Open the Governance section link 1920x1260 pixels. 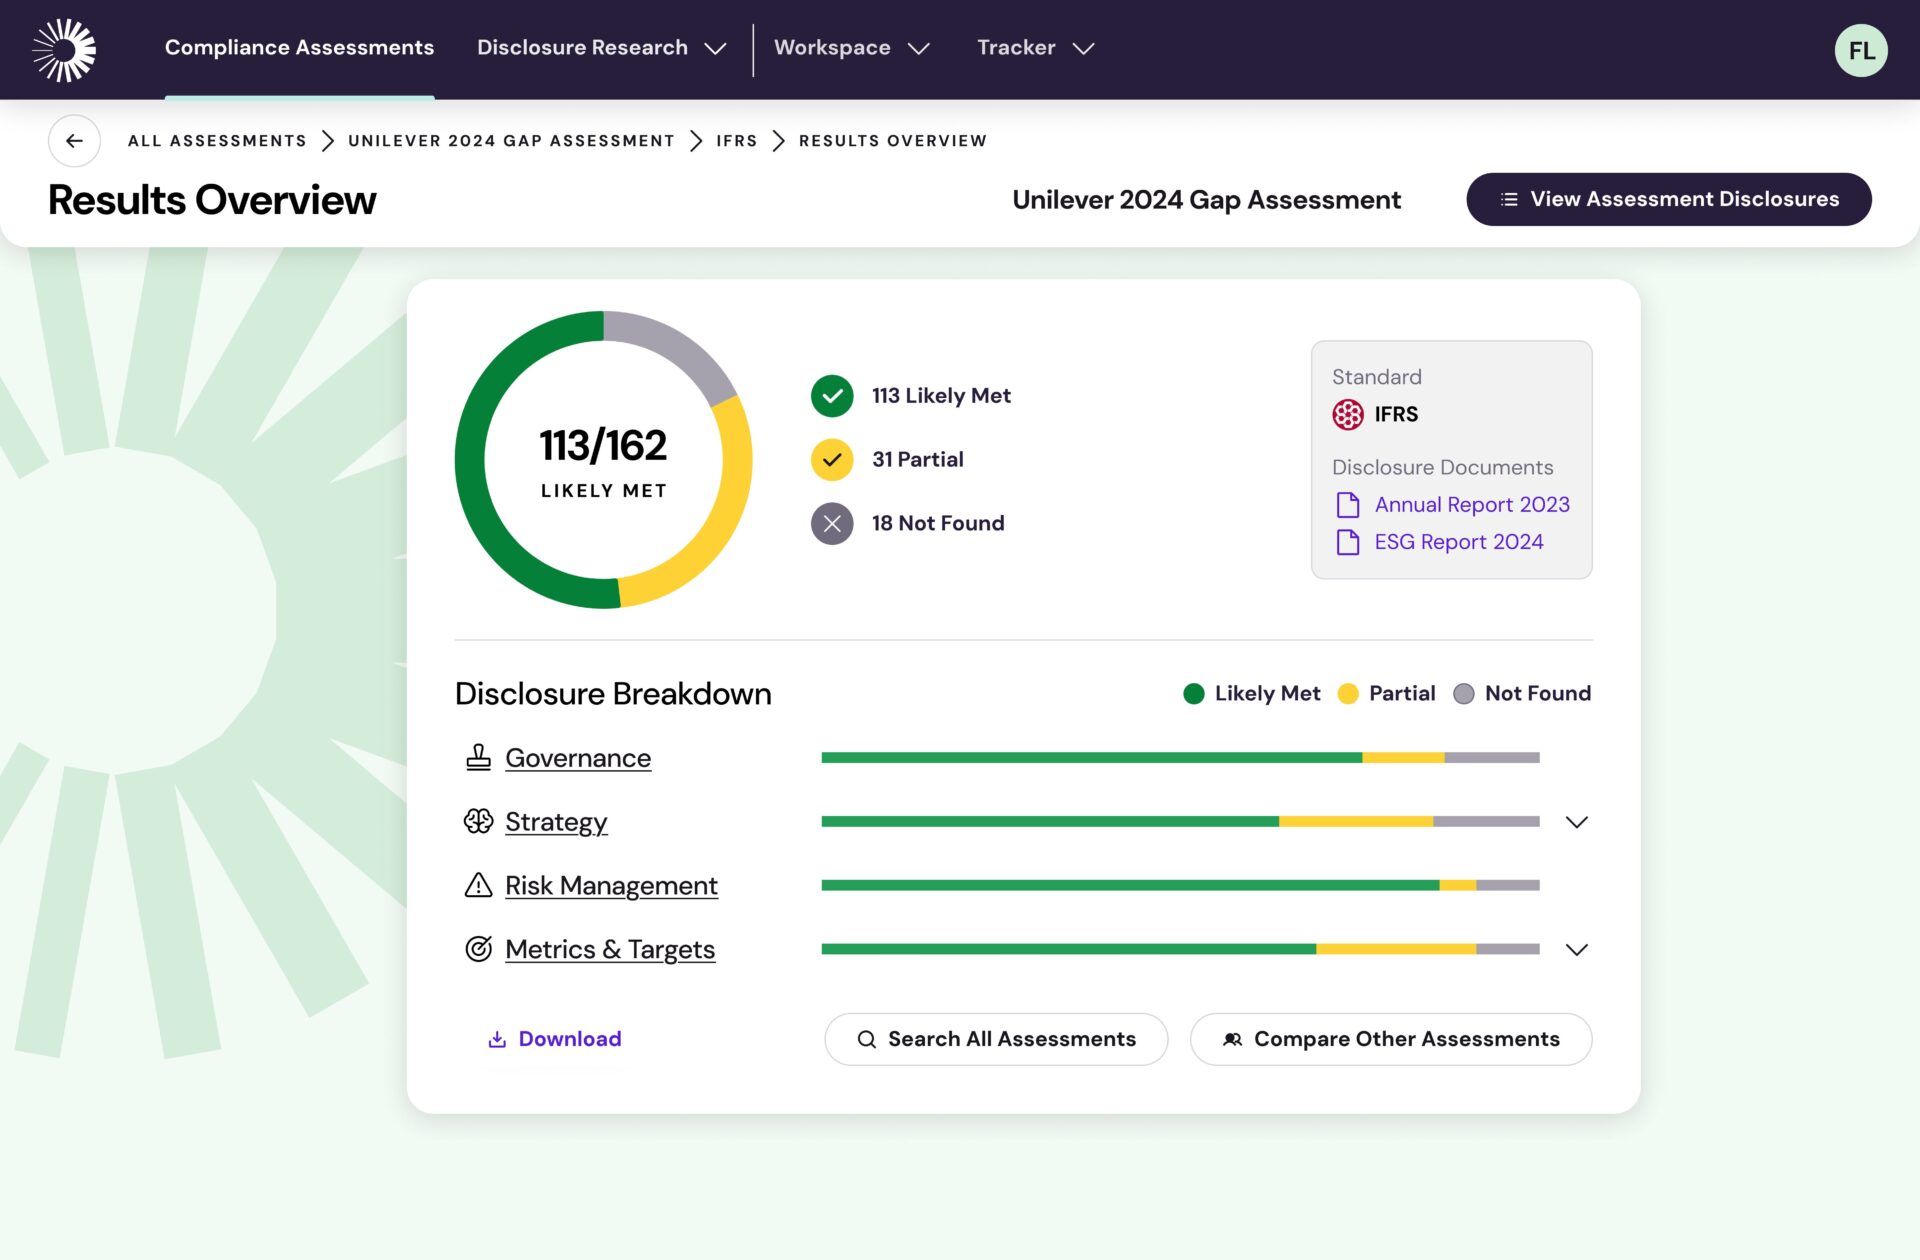578,758
